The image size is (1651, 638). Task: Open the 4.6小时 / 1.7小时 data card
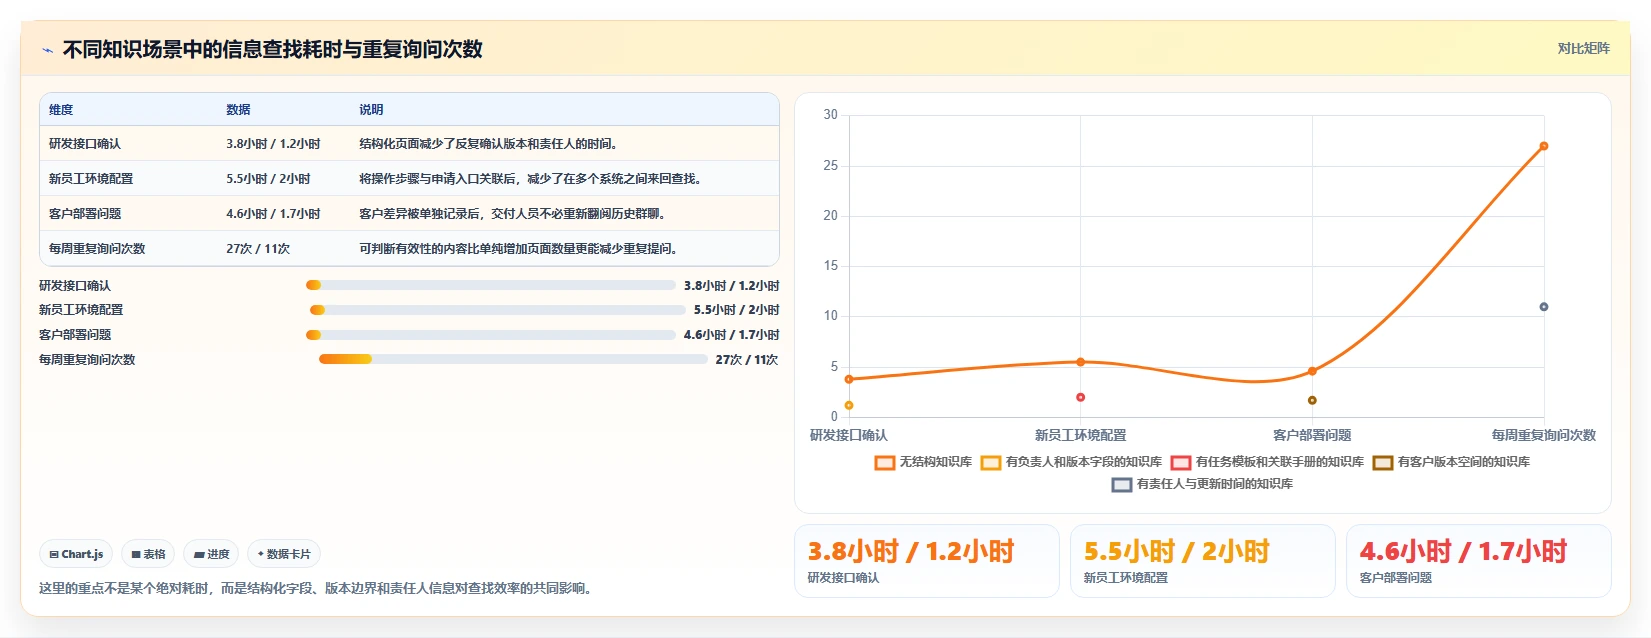coord(1479,561)
